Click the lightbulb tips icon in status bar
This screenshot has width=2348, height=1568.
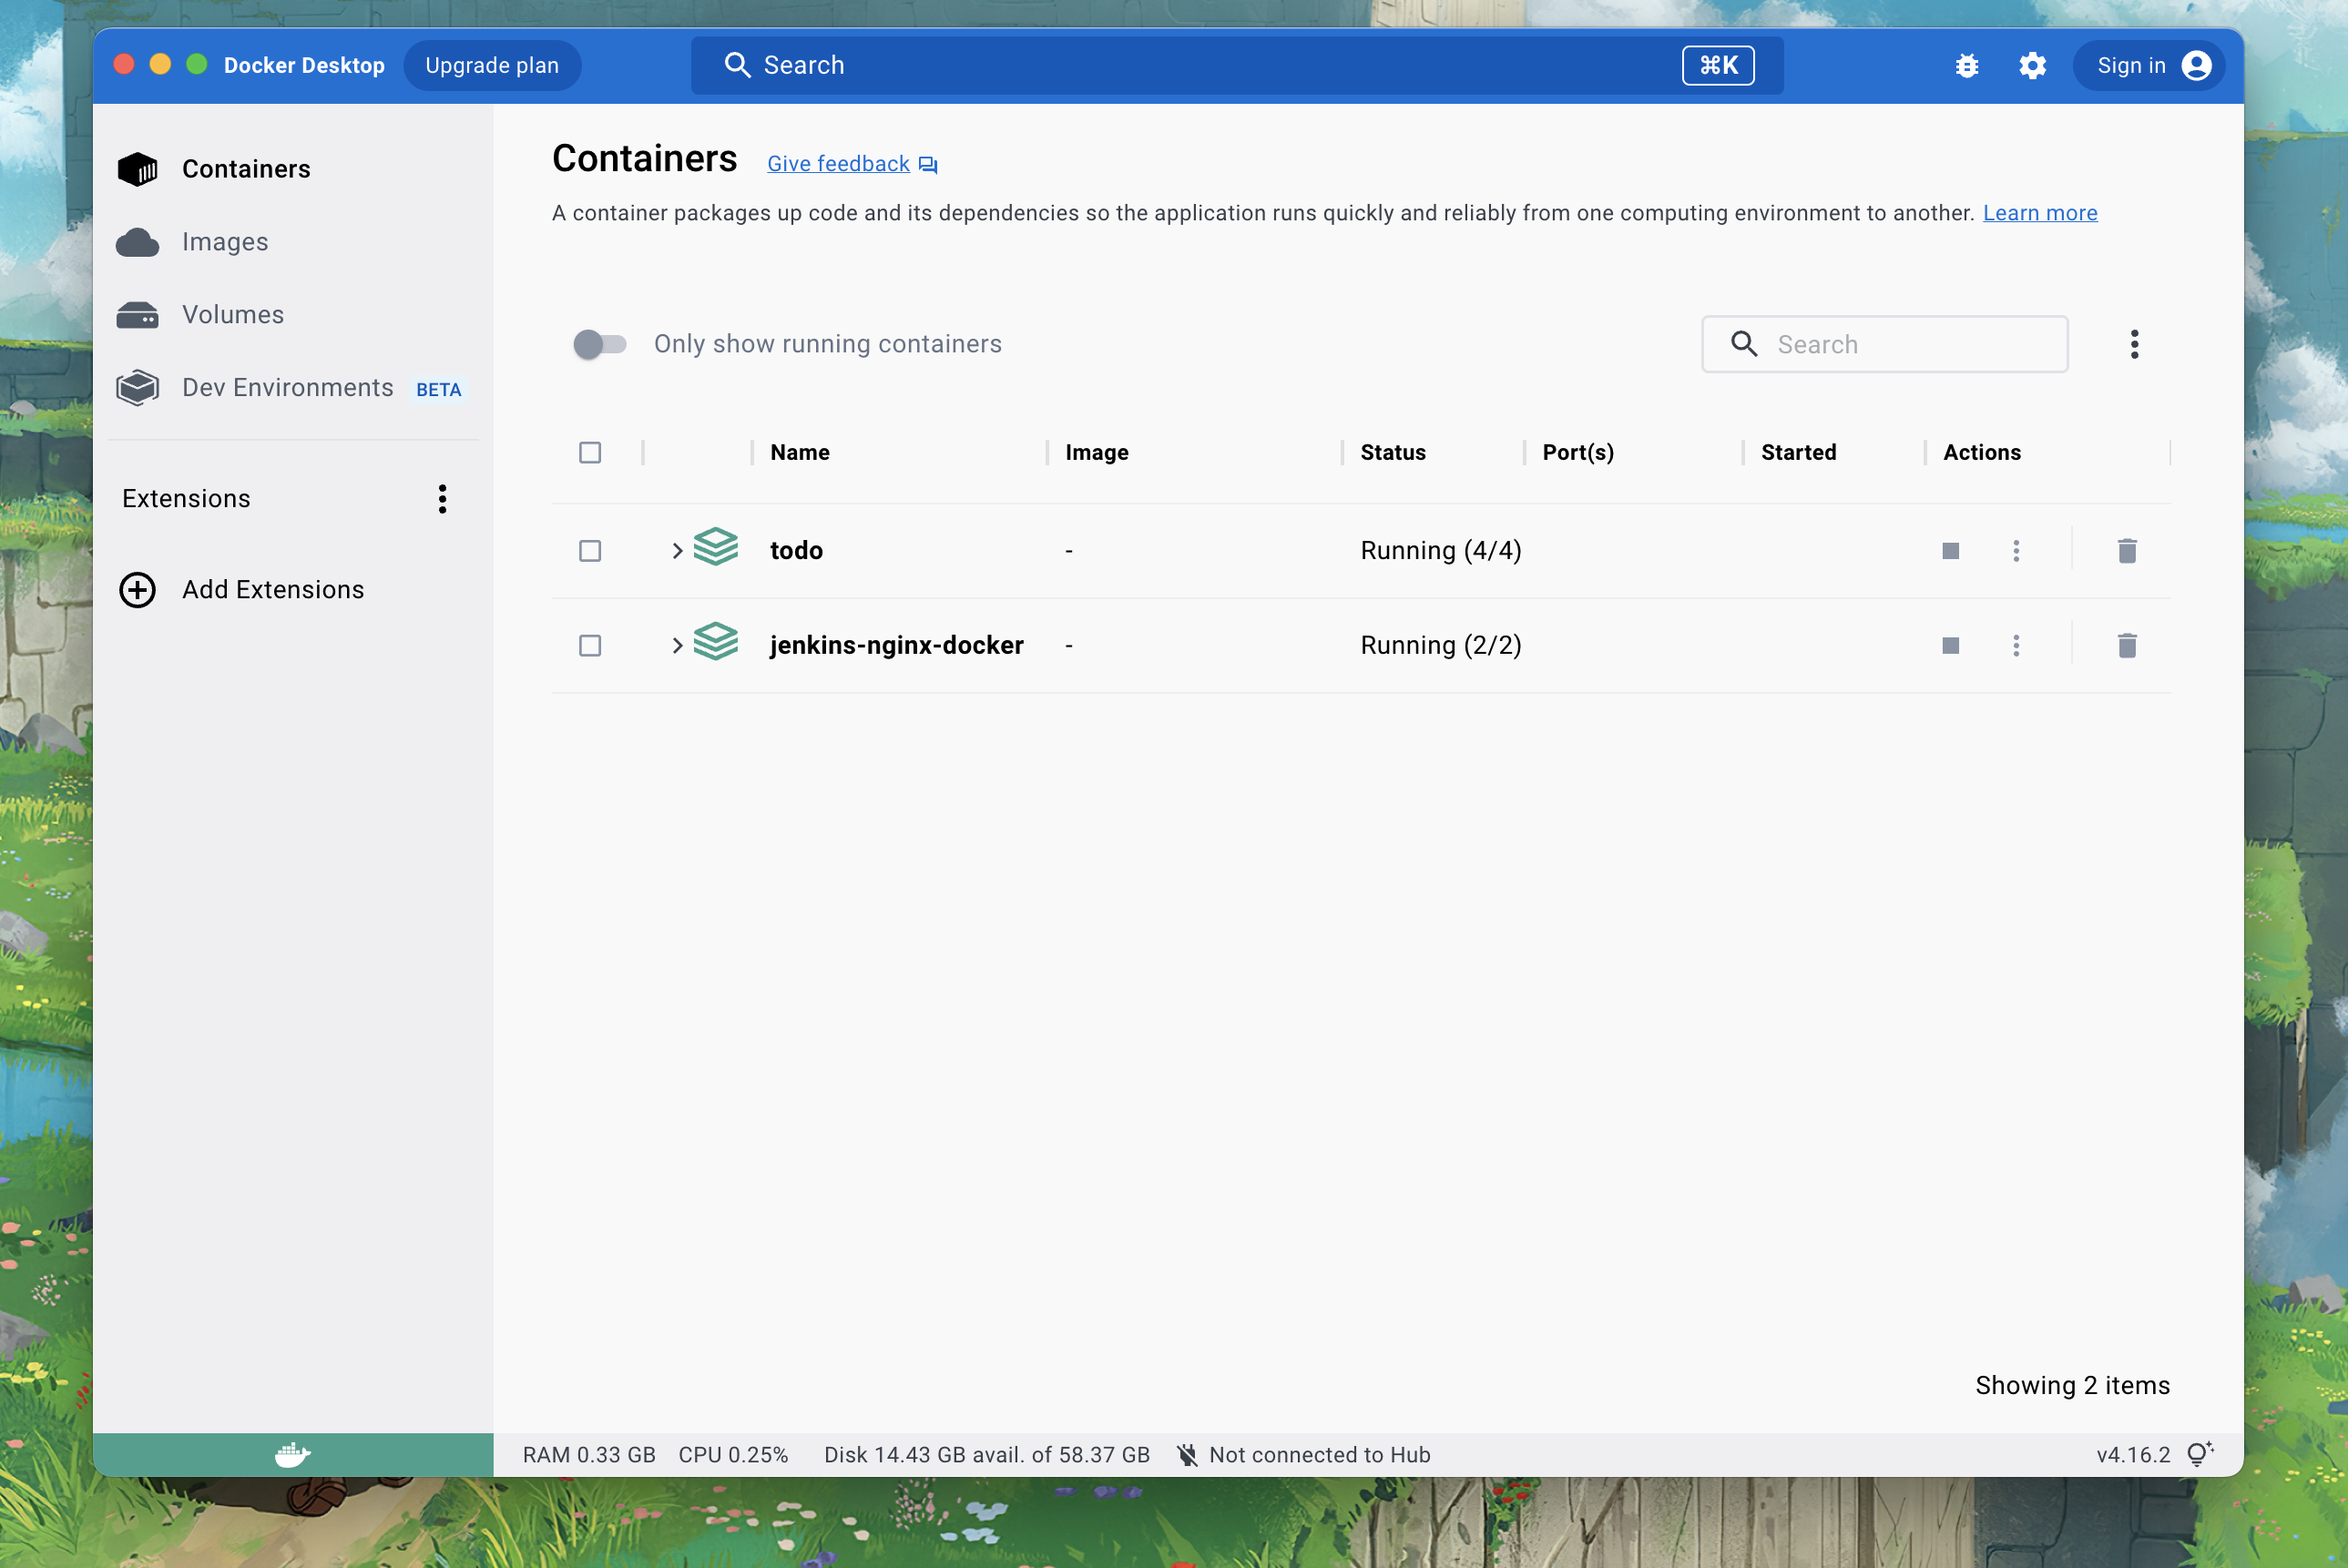click(2199, 1455)
